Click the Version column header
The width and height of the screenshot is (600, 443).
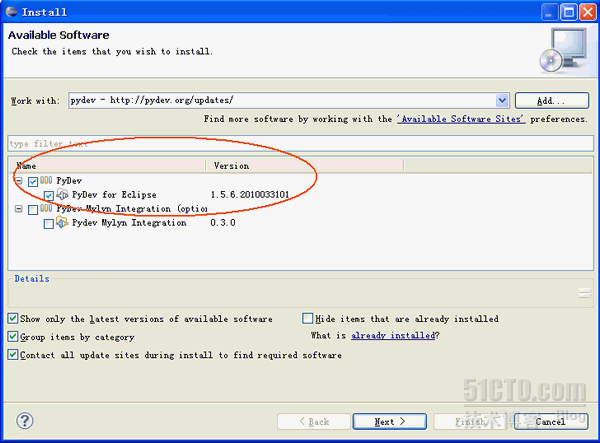click(x=305, y=166)
